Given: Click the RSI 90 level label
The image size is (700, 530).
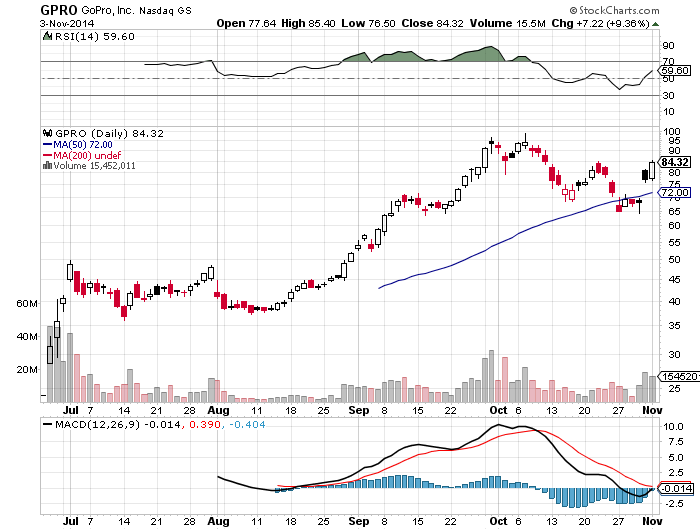Looking at the screenshot, I should point(669,46).
